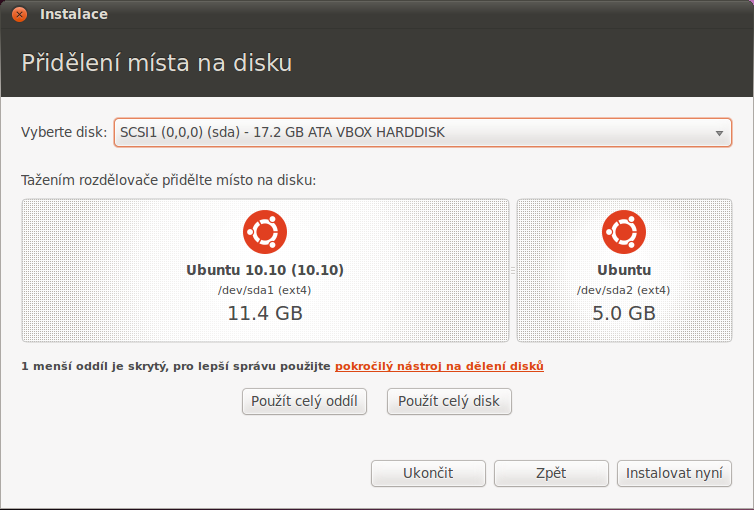Viewport: 754px width, 510px height.
Task: Click the Přidělení místa na disku heading
Action: (157, 63)
